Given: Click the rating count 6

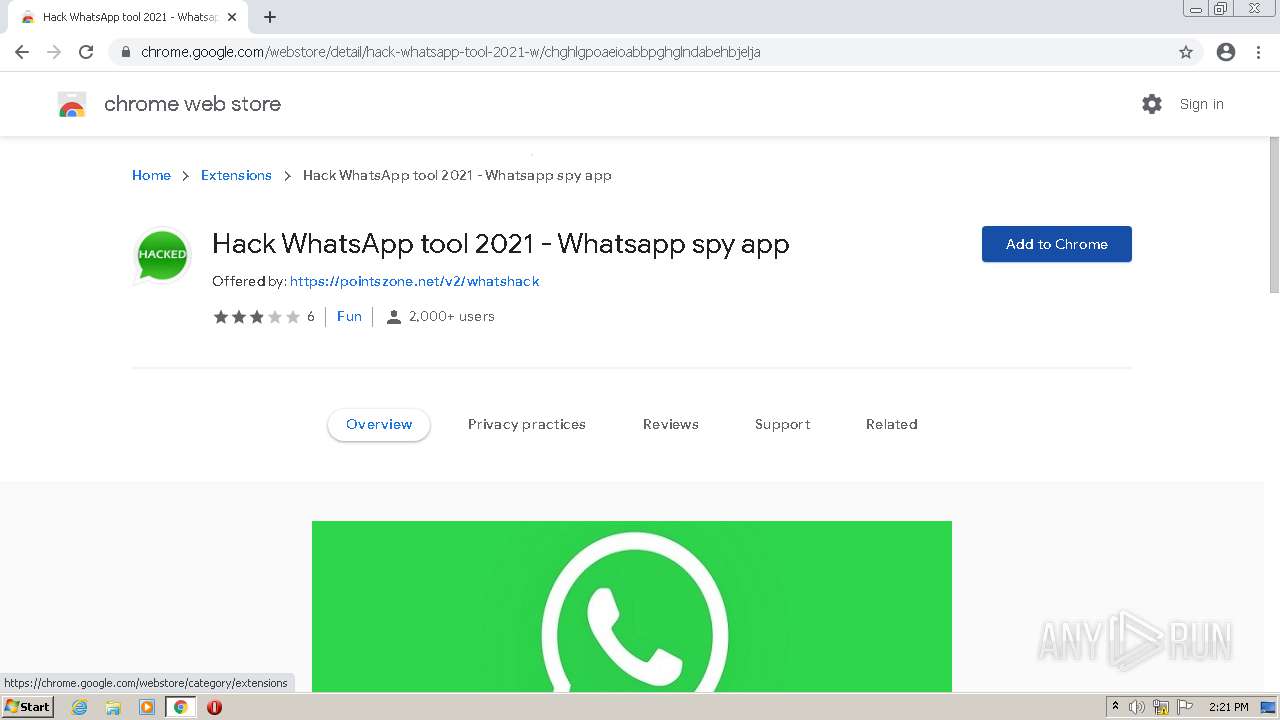Looking at the screenshot, I should [x=311, y=317].
